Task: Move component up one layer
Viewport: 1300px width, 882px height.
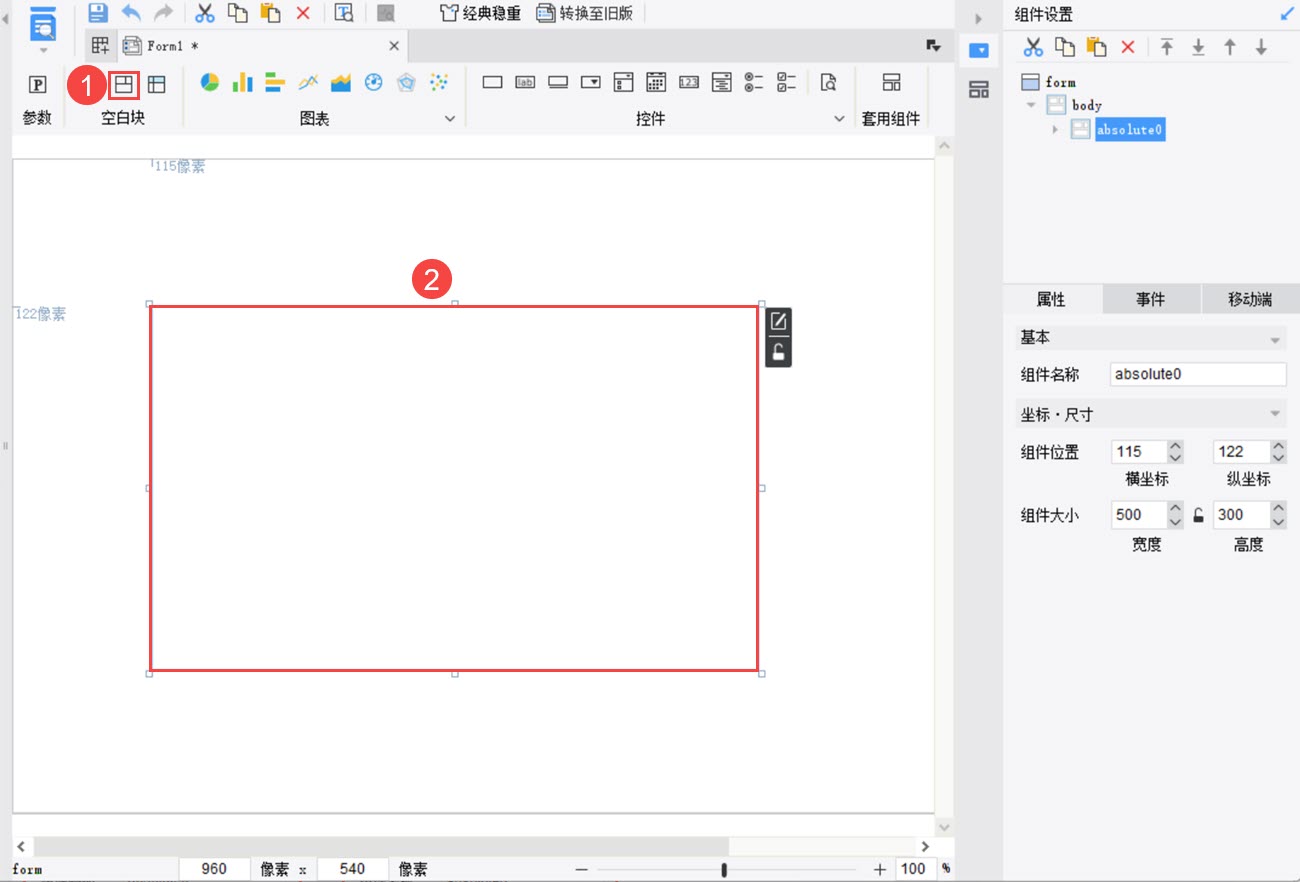Action: 1230,47
